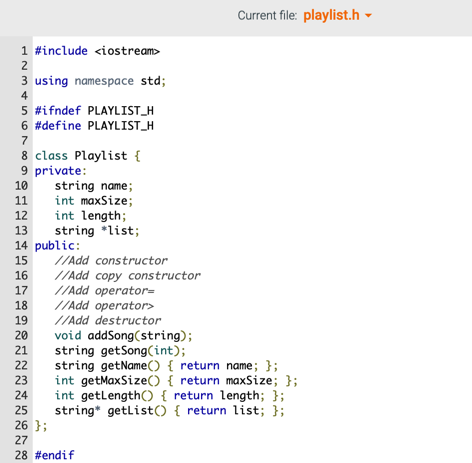
Task: Click line number 4 in gutter
Action: [24, 96]
